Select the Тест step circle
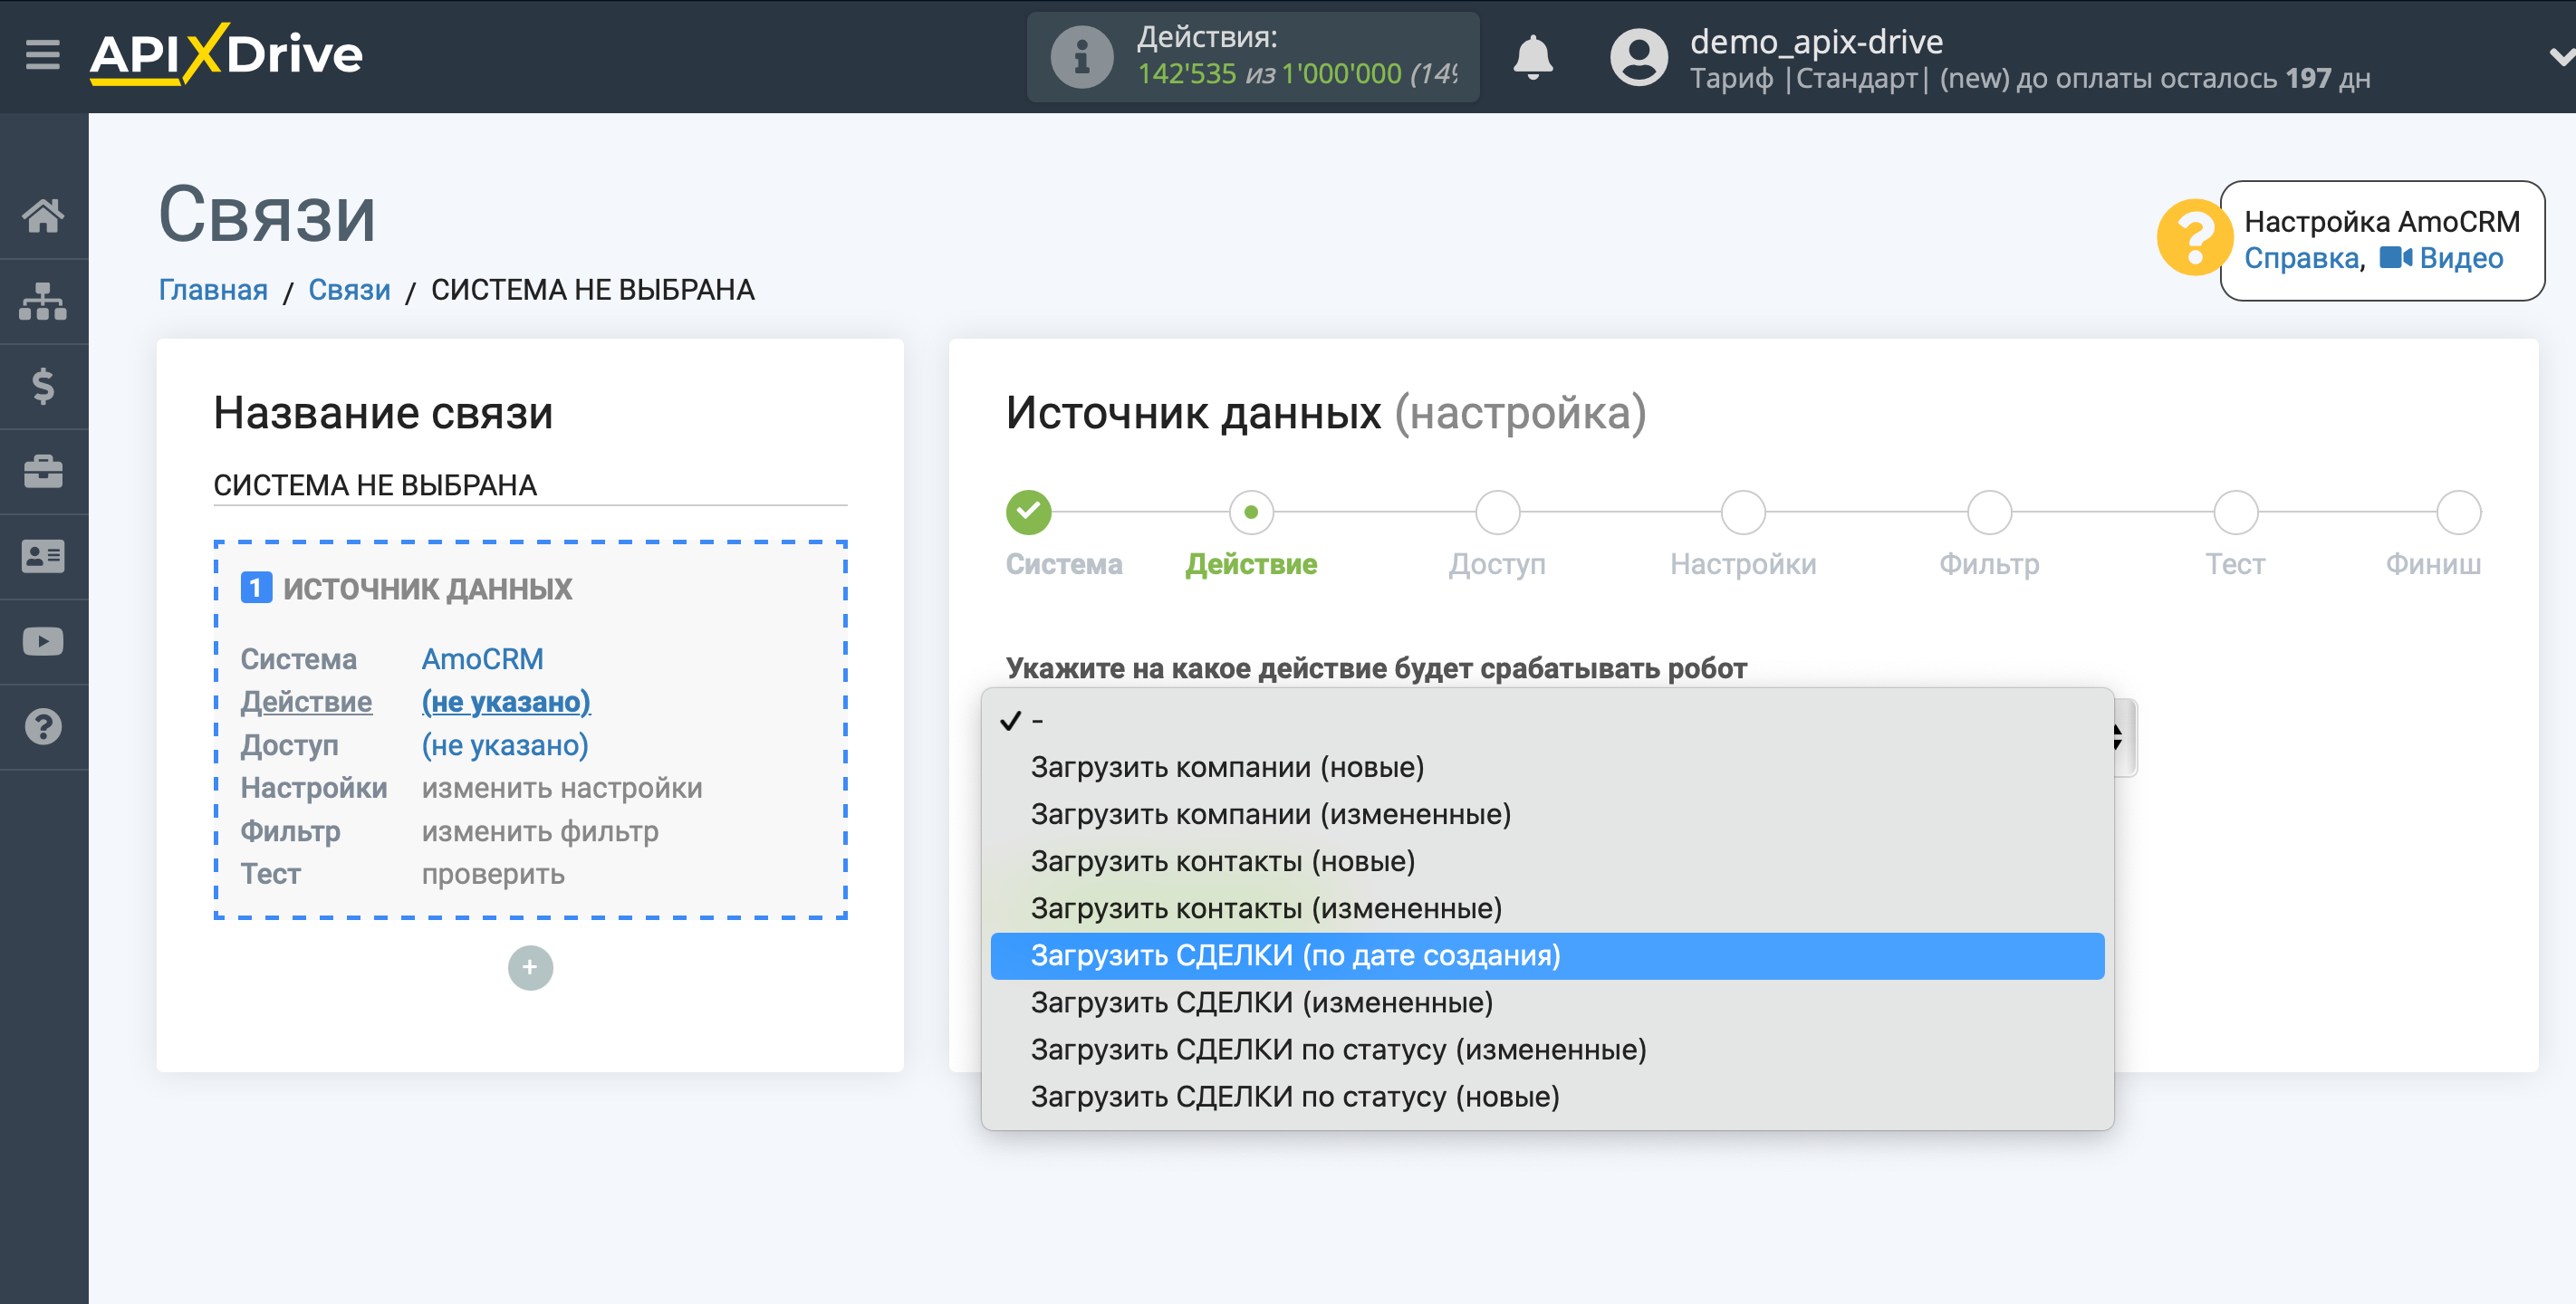This screenshot has height=1304, width=2576. click(2236, 512)
